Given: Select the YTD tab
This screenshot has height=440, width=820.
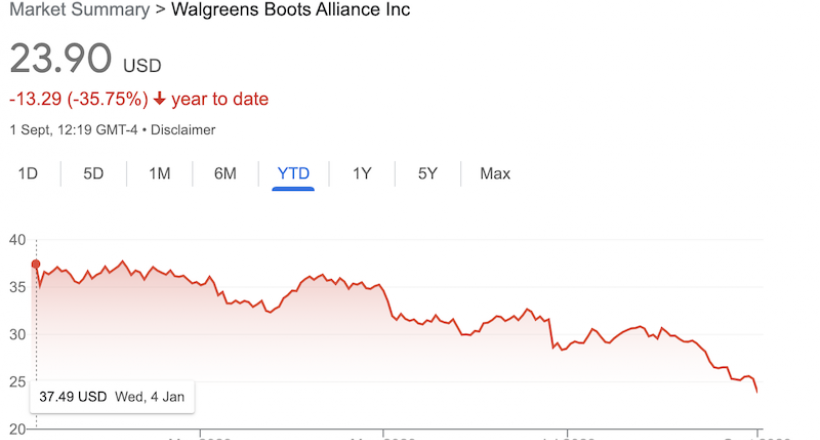Looking at the screenshot, I should pos(293,174).
